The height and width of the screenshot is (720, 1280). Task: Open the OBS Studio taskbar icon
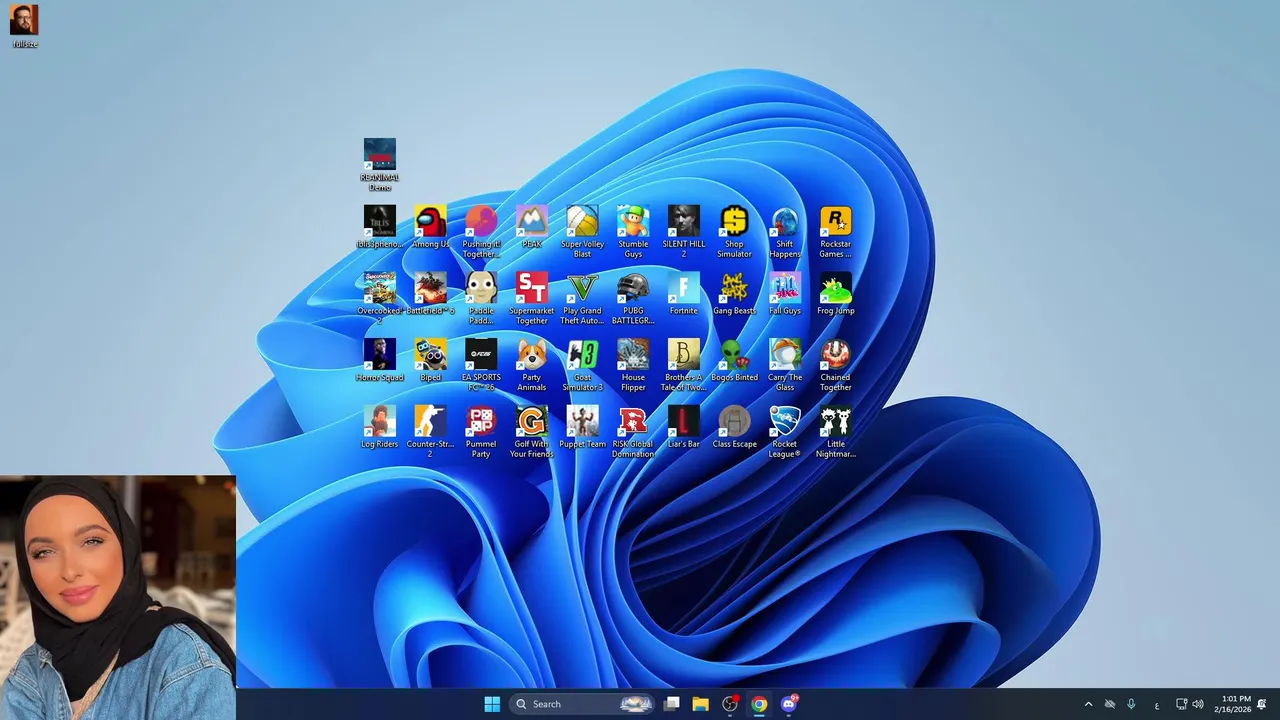click(730, 704)
